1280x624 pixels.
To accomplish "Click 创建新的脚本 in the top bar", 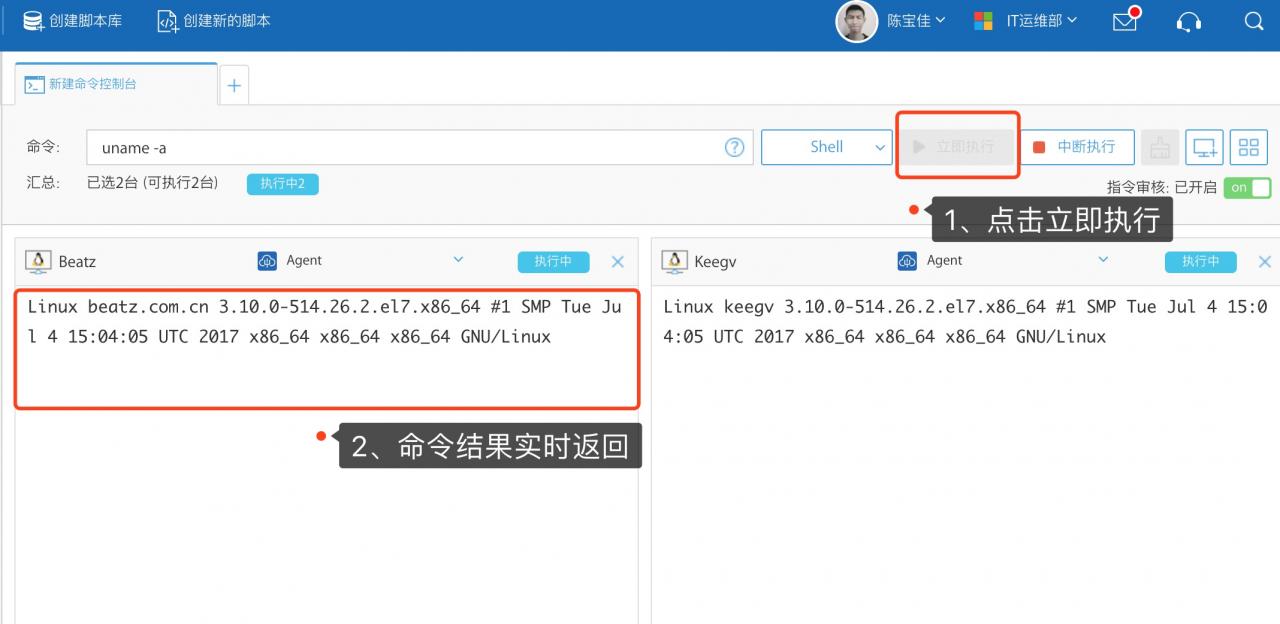I will (214, 21).
